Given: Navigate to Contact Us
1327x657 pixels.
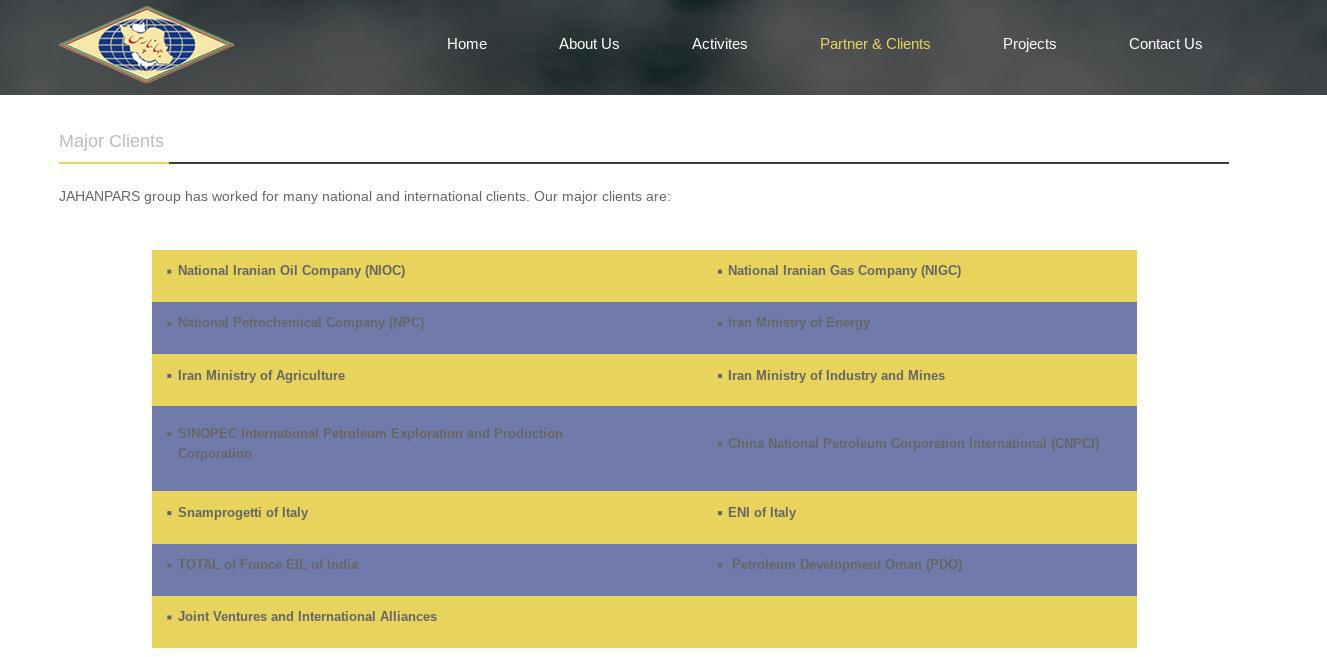Looking at the screenshot, I should [1165, 44].
